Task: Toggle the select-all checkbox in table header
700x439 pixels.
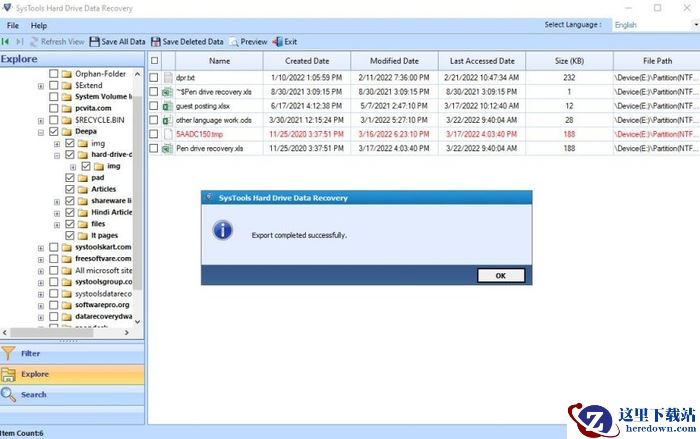Action: click(154, 61)
